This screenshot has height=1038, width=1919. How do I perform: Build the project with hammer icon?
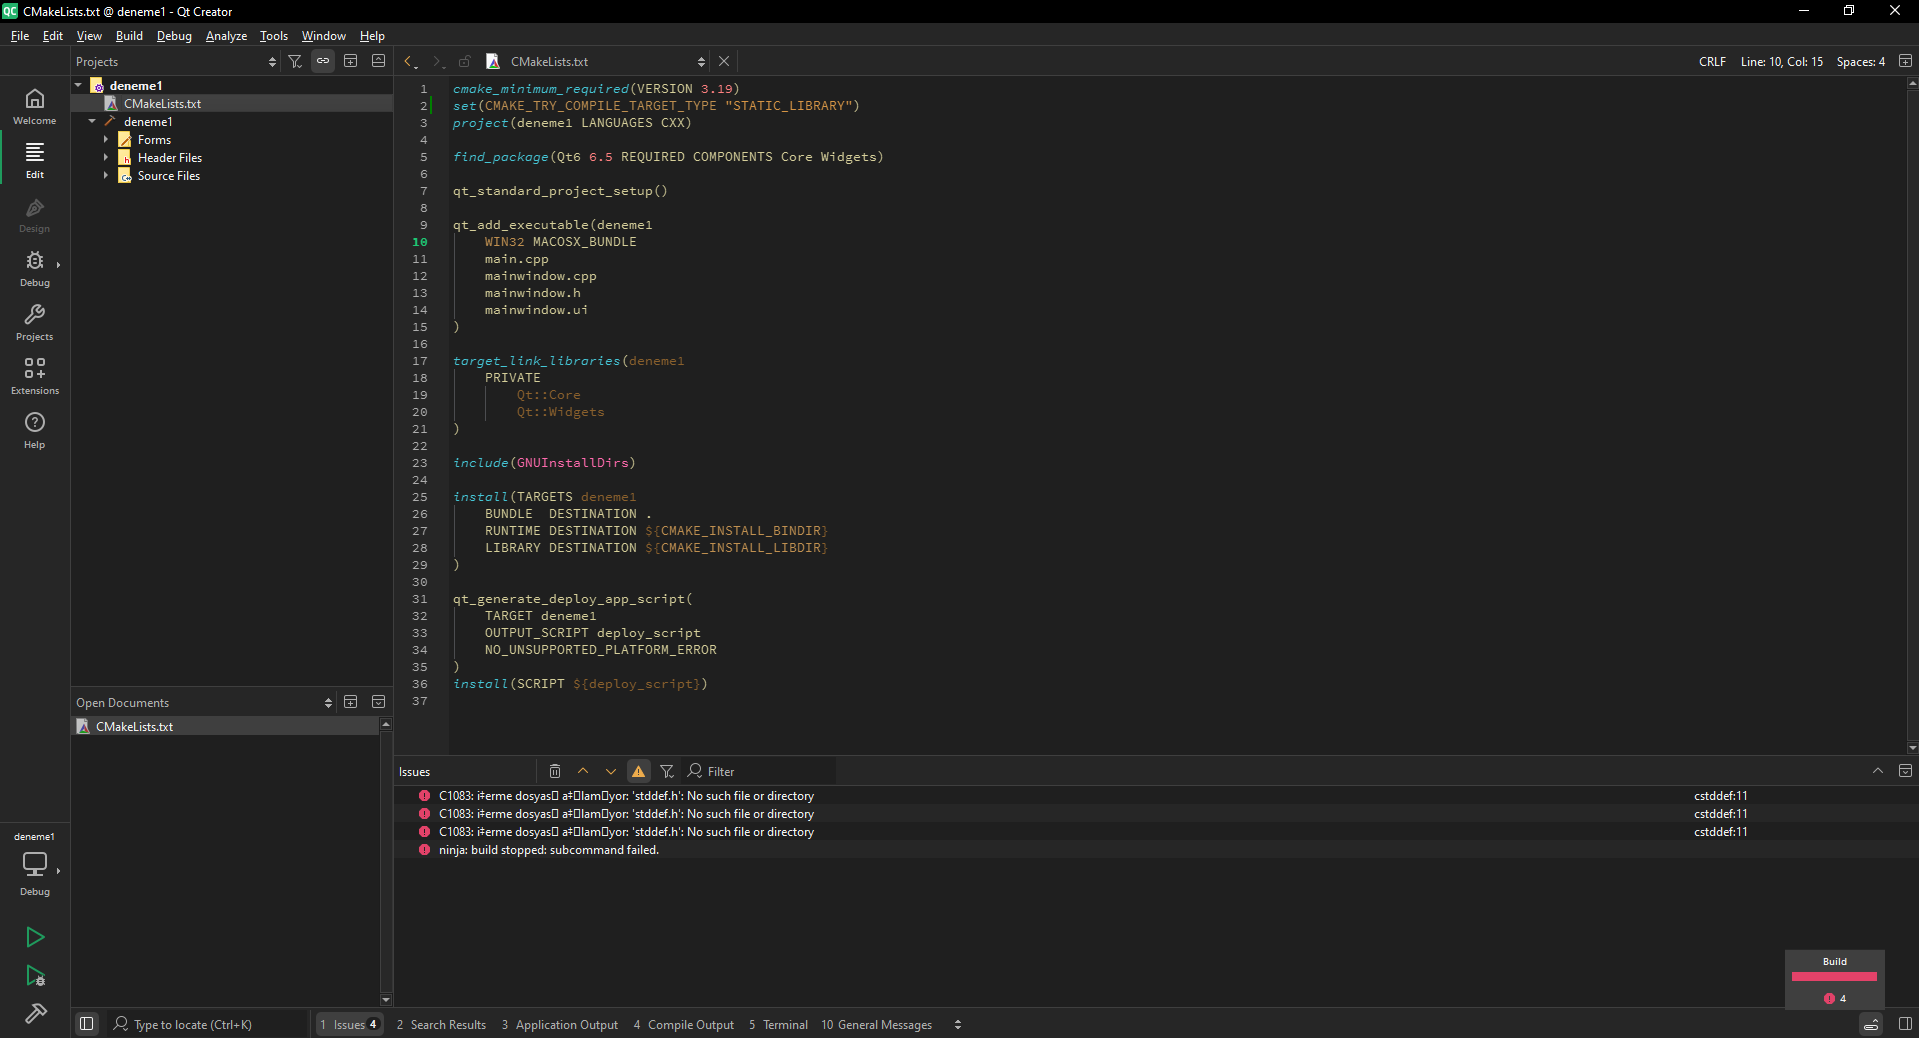click(x=35, y=1014)
